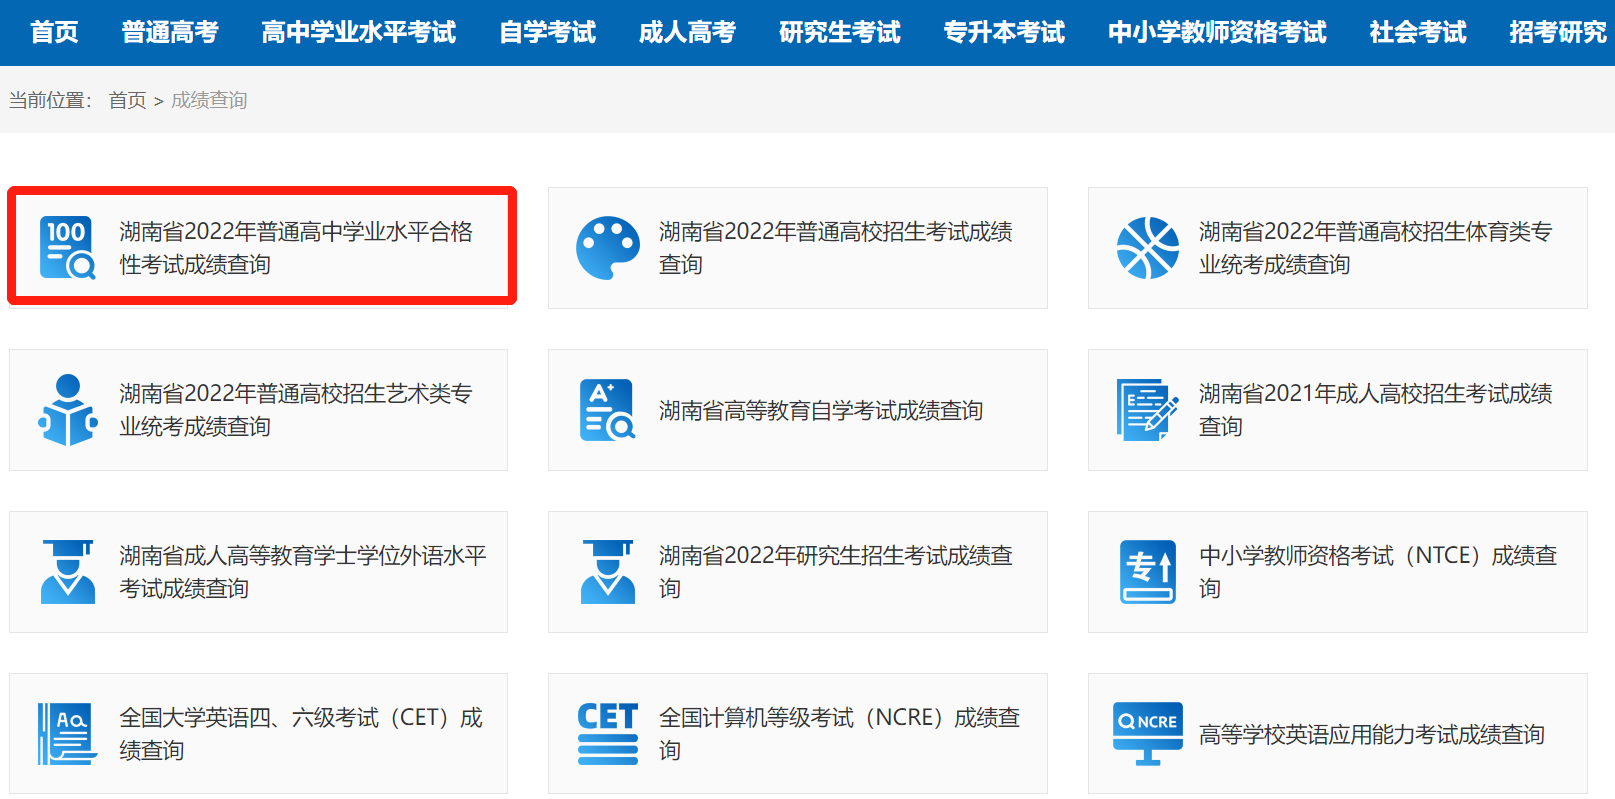This screenshot has width=1615, height=799.
Task: Click the CET striped logo icon
Action: [x=607, y=733]
